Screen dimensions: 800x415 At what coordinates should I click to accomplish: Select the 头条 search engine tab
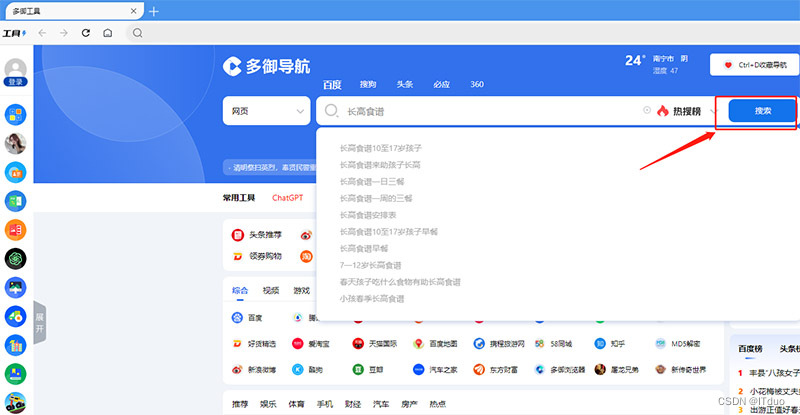(x=405, y=84)
